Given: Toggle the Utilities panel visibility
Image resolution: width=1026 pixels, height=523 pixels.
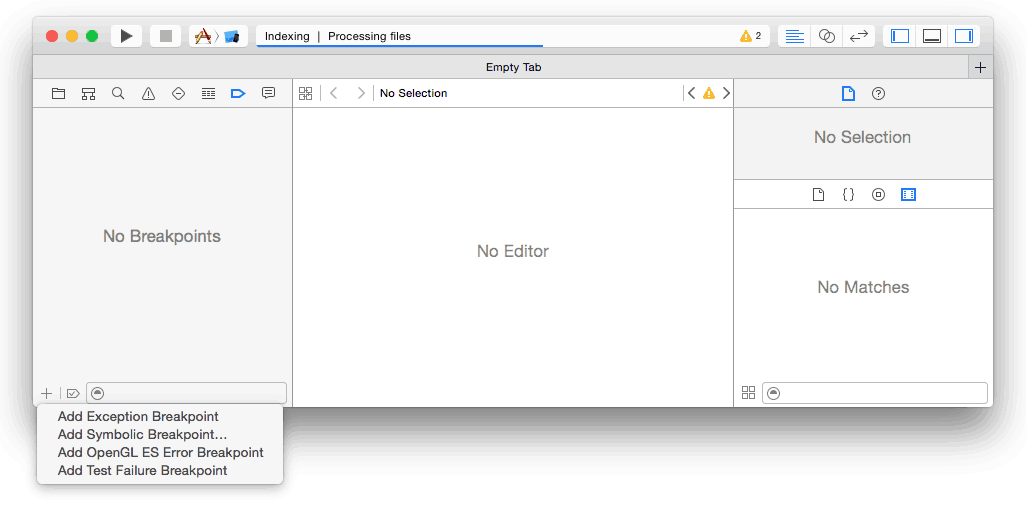Looking at the screenshot, I should coord(964,36).
